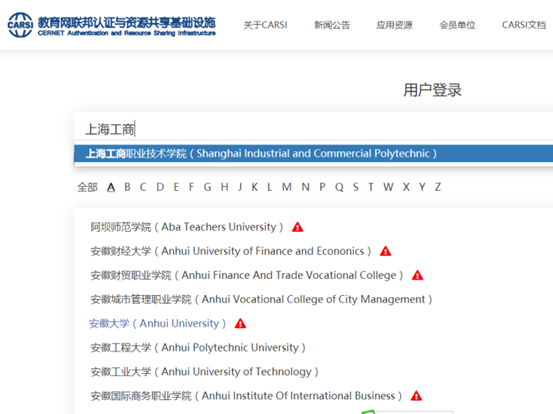This screenshot has height=414, width=553.
Task: Filter institutions by letter H
Action: point(225,187)
